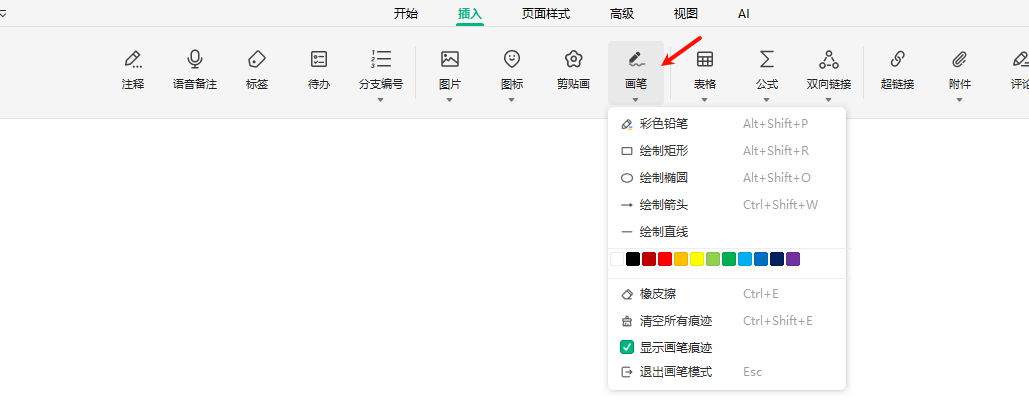This screenshot has height=416, width=1029.
Task: Insert a 待办 to-do checklist icon
Action: click(x=319, y=60)
